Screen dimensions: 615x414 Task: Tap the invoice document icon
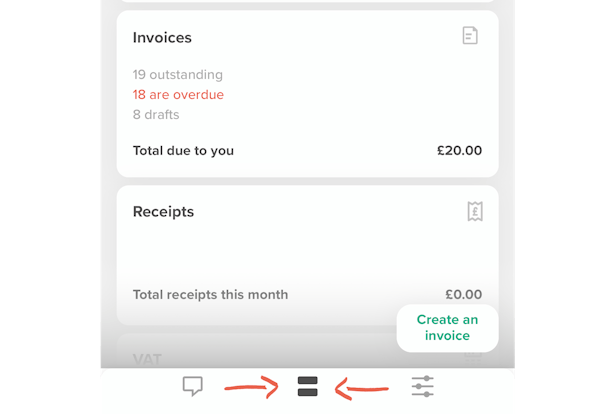470,36
